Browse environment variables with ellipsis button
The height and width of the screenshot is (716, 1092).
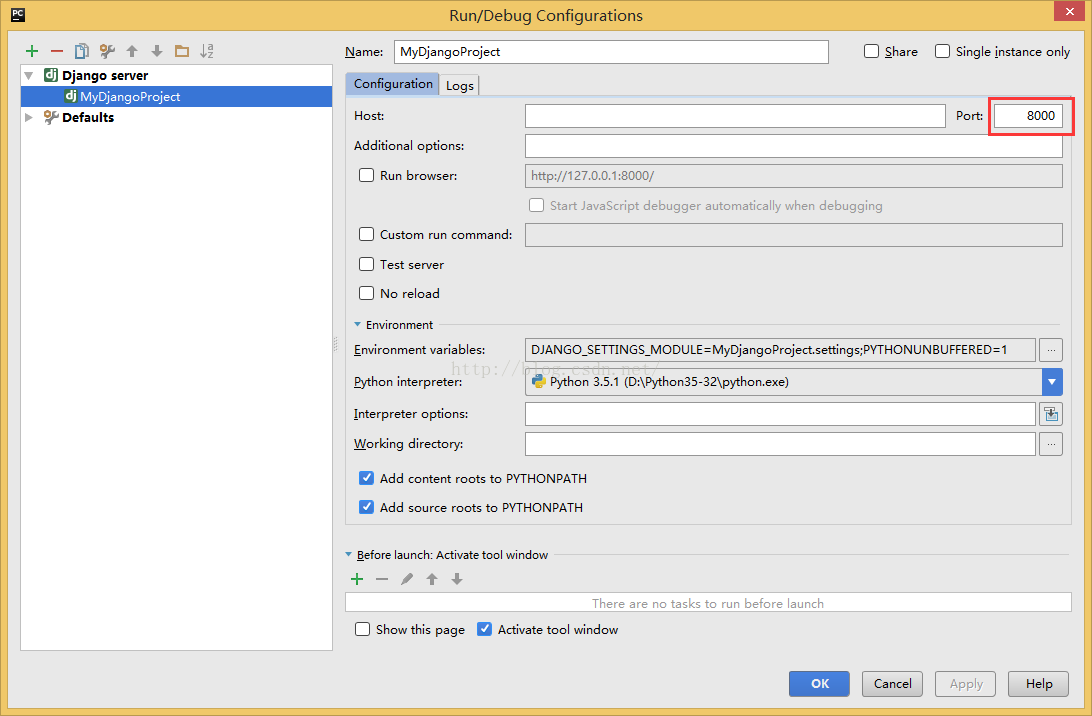tap(1051, 350)
